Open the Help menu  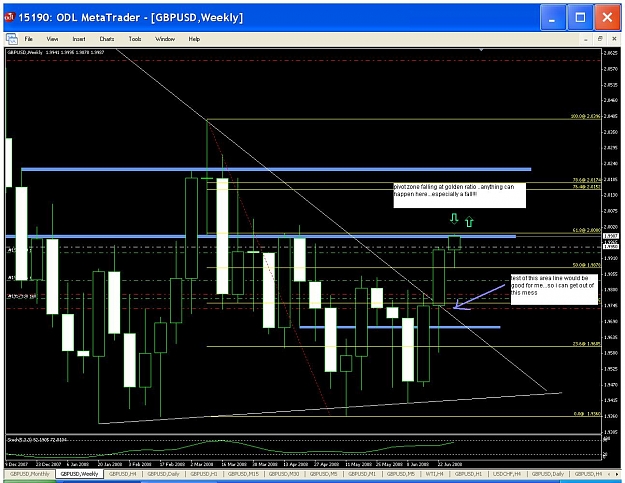pos(194,39)
